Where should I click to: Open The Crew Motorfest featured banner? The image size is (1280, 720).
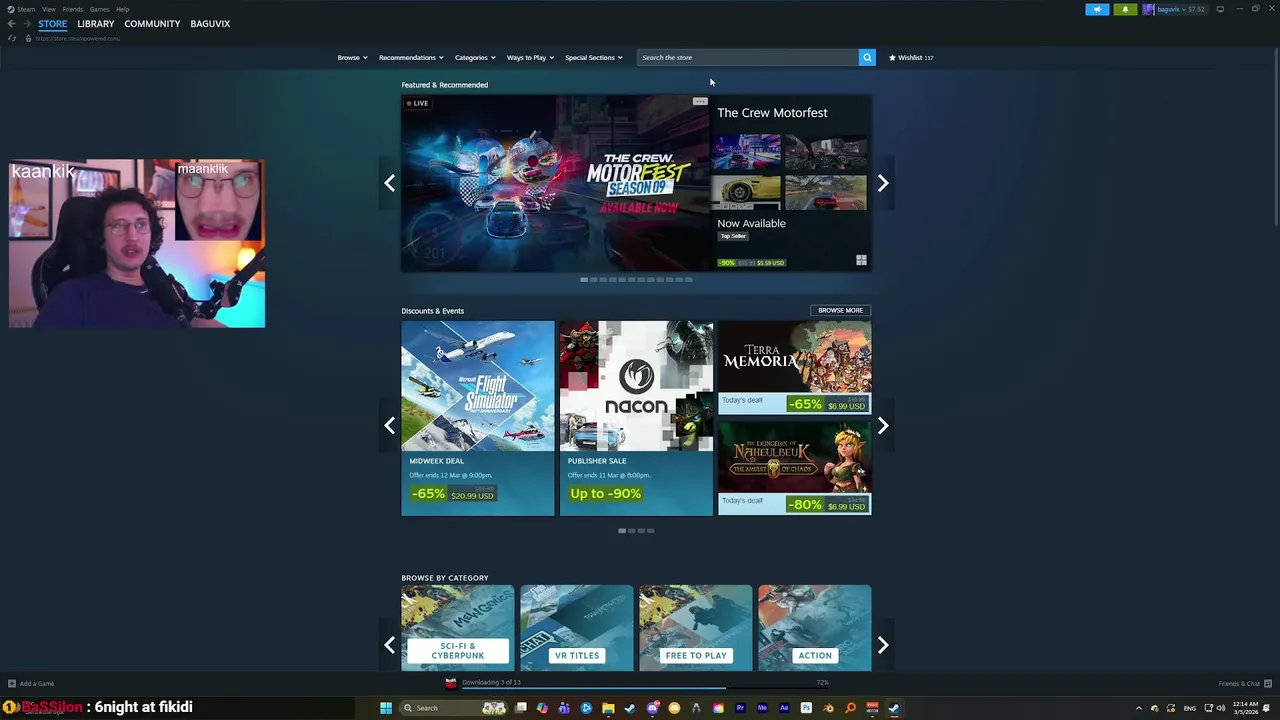[555, 183]
